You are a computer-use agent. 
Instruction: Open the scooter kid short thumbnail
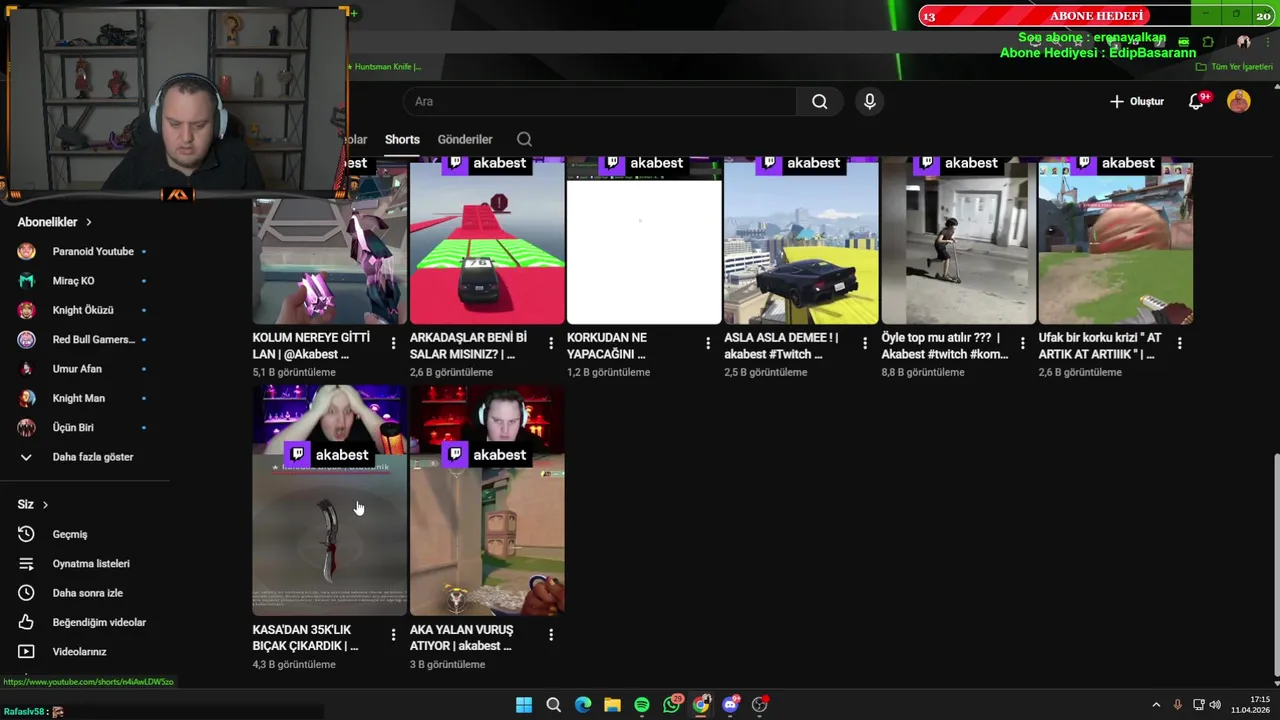[x=958, y=240]
